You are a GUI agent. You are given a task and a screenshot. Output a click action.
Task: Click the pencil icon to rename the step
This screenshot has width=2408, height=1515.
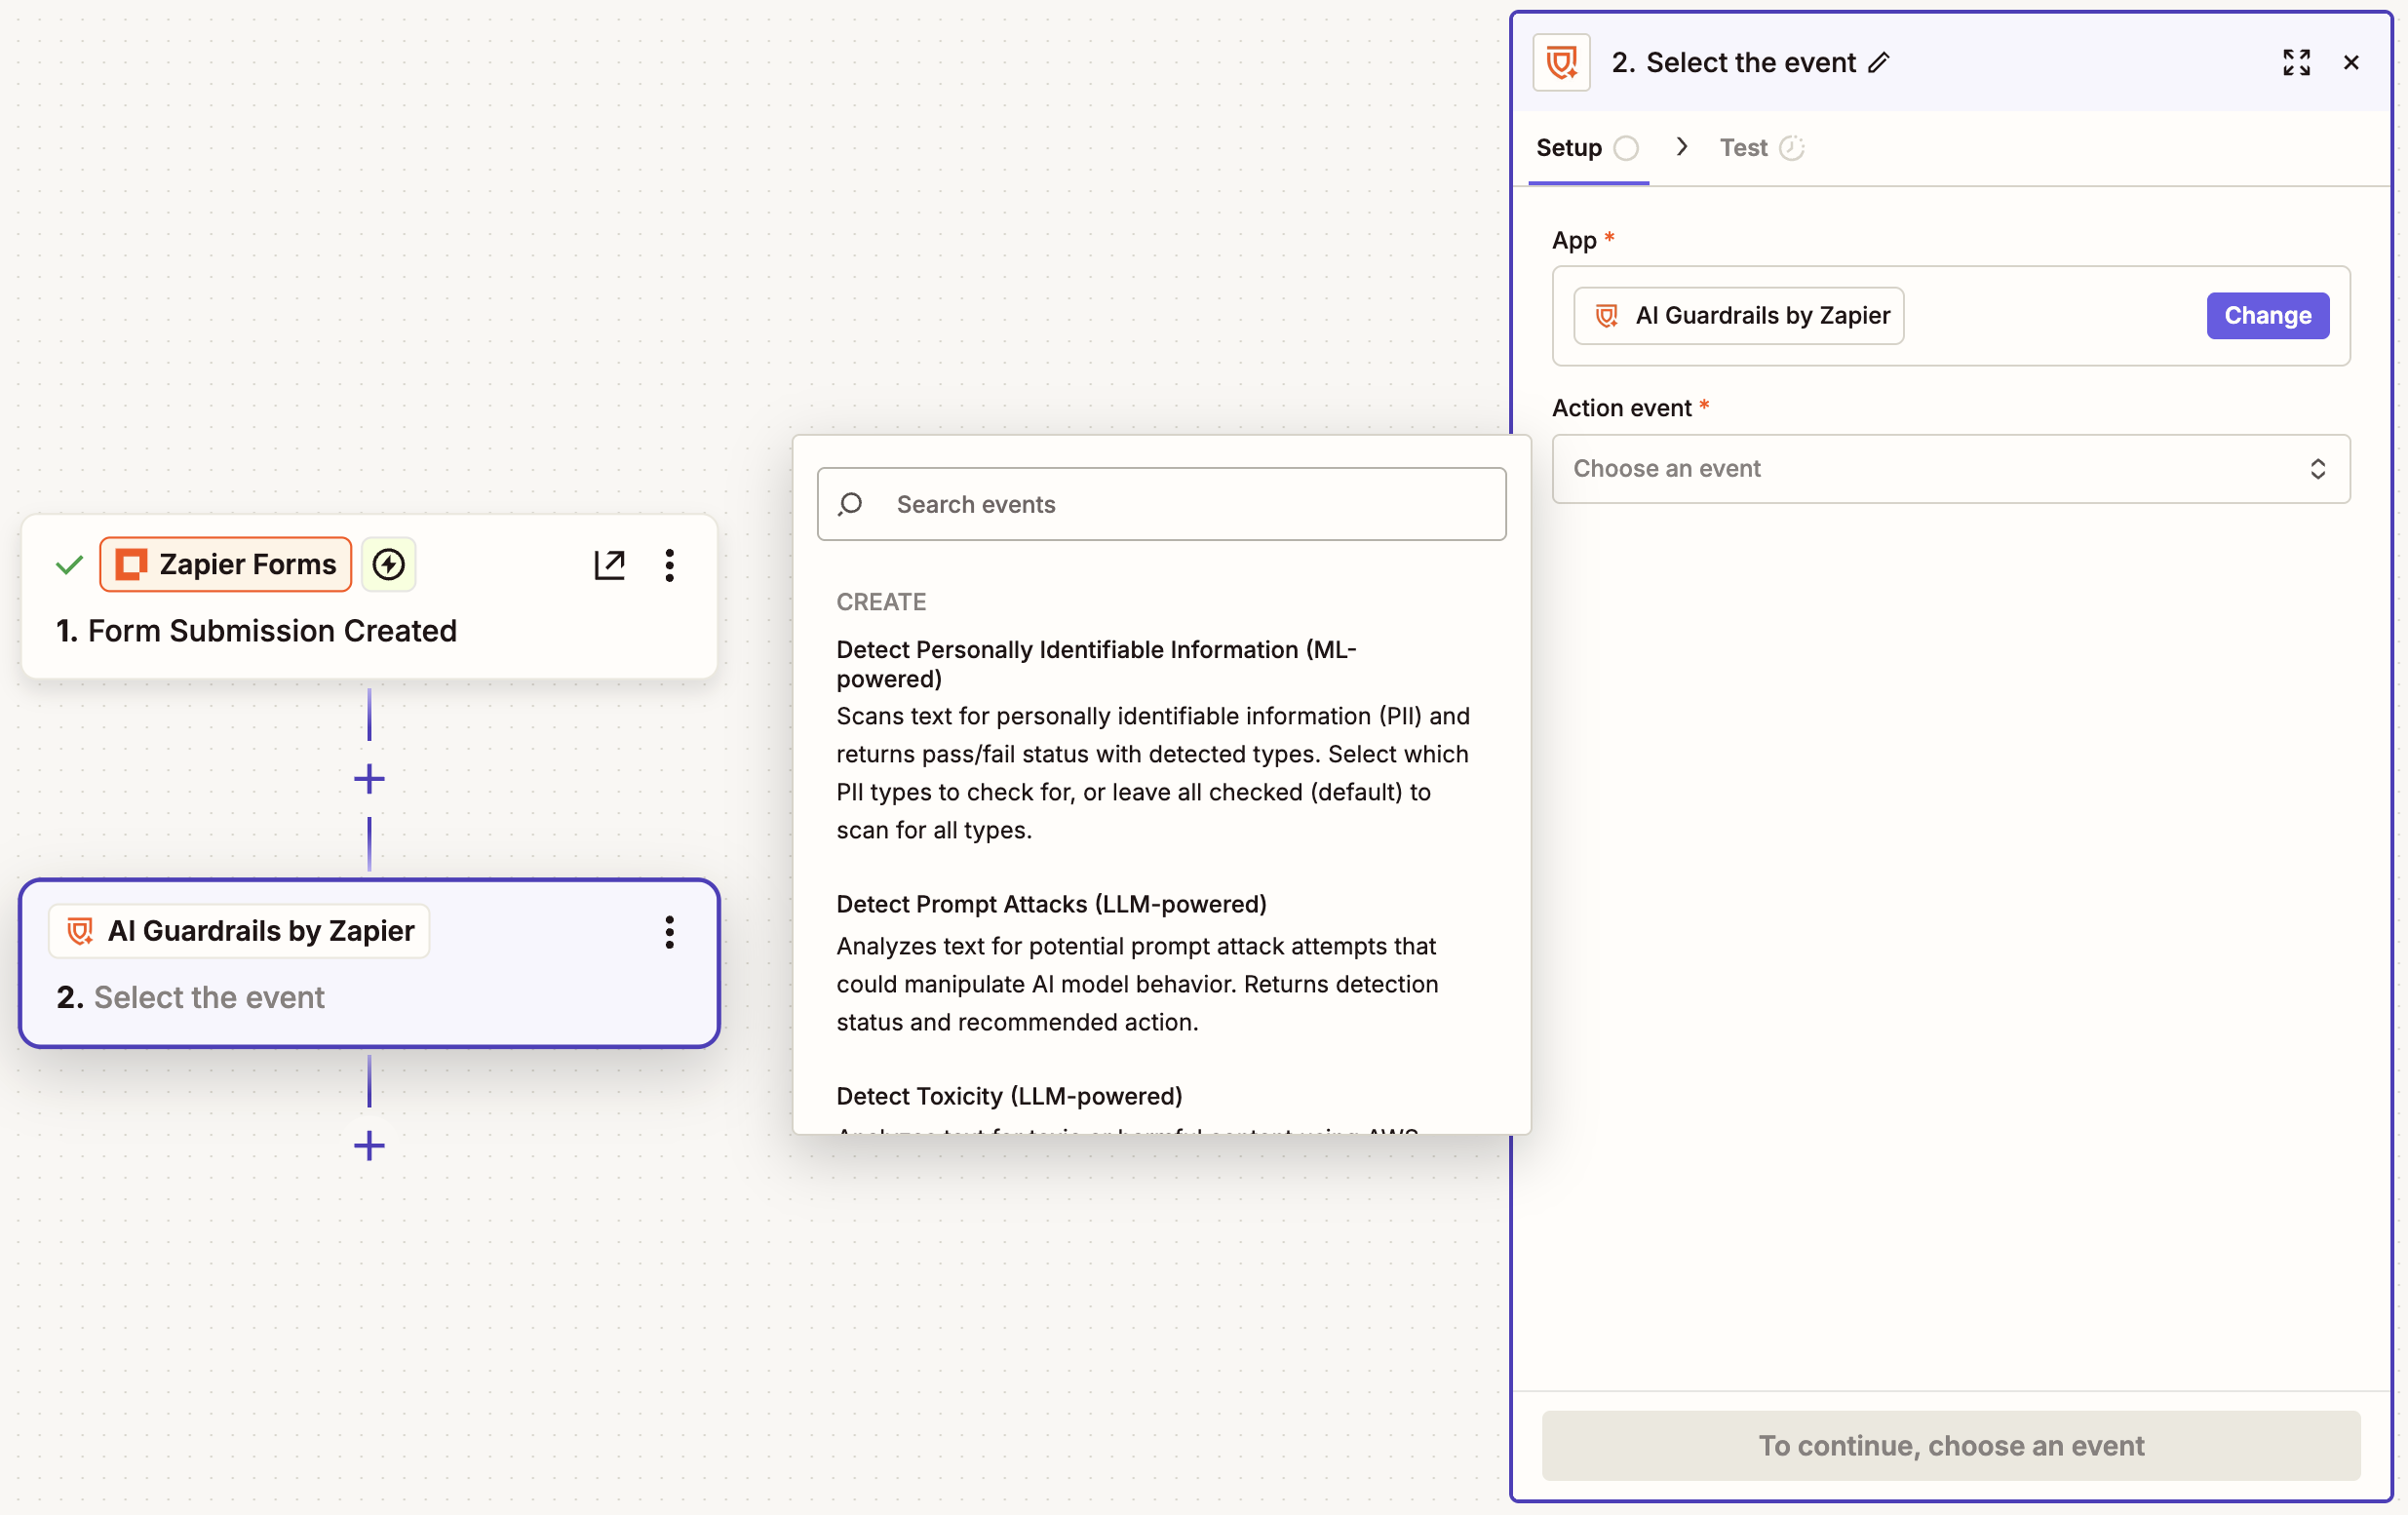pos(1881,62)
